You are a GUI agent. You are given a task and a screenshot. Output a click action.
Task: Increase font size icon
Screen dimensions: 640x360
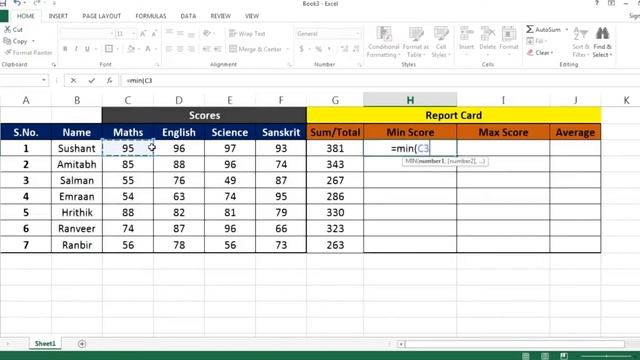coord(143,34)
